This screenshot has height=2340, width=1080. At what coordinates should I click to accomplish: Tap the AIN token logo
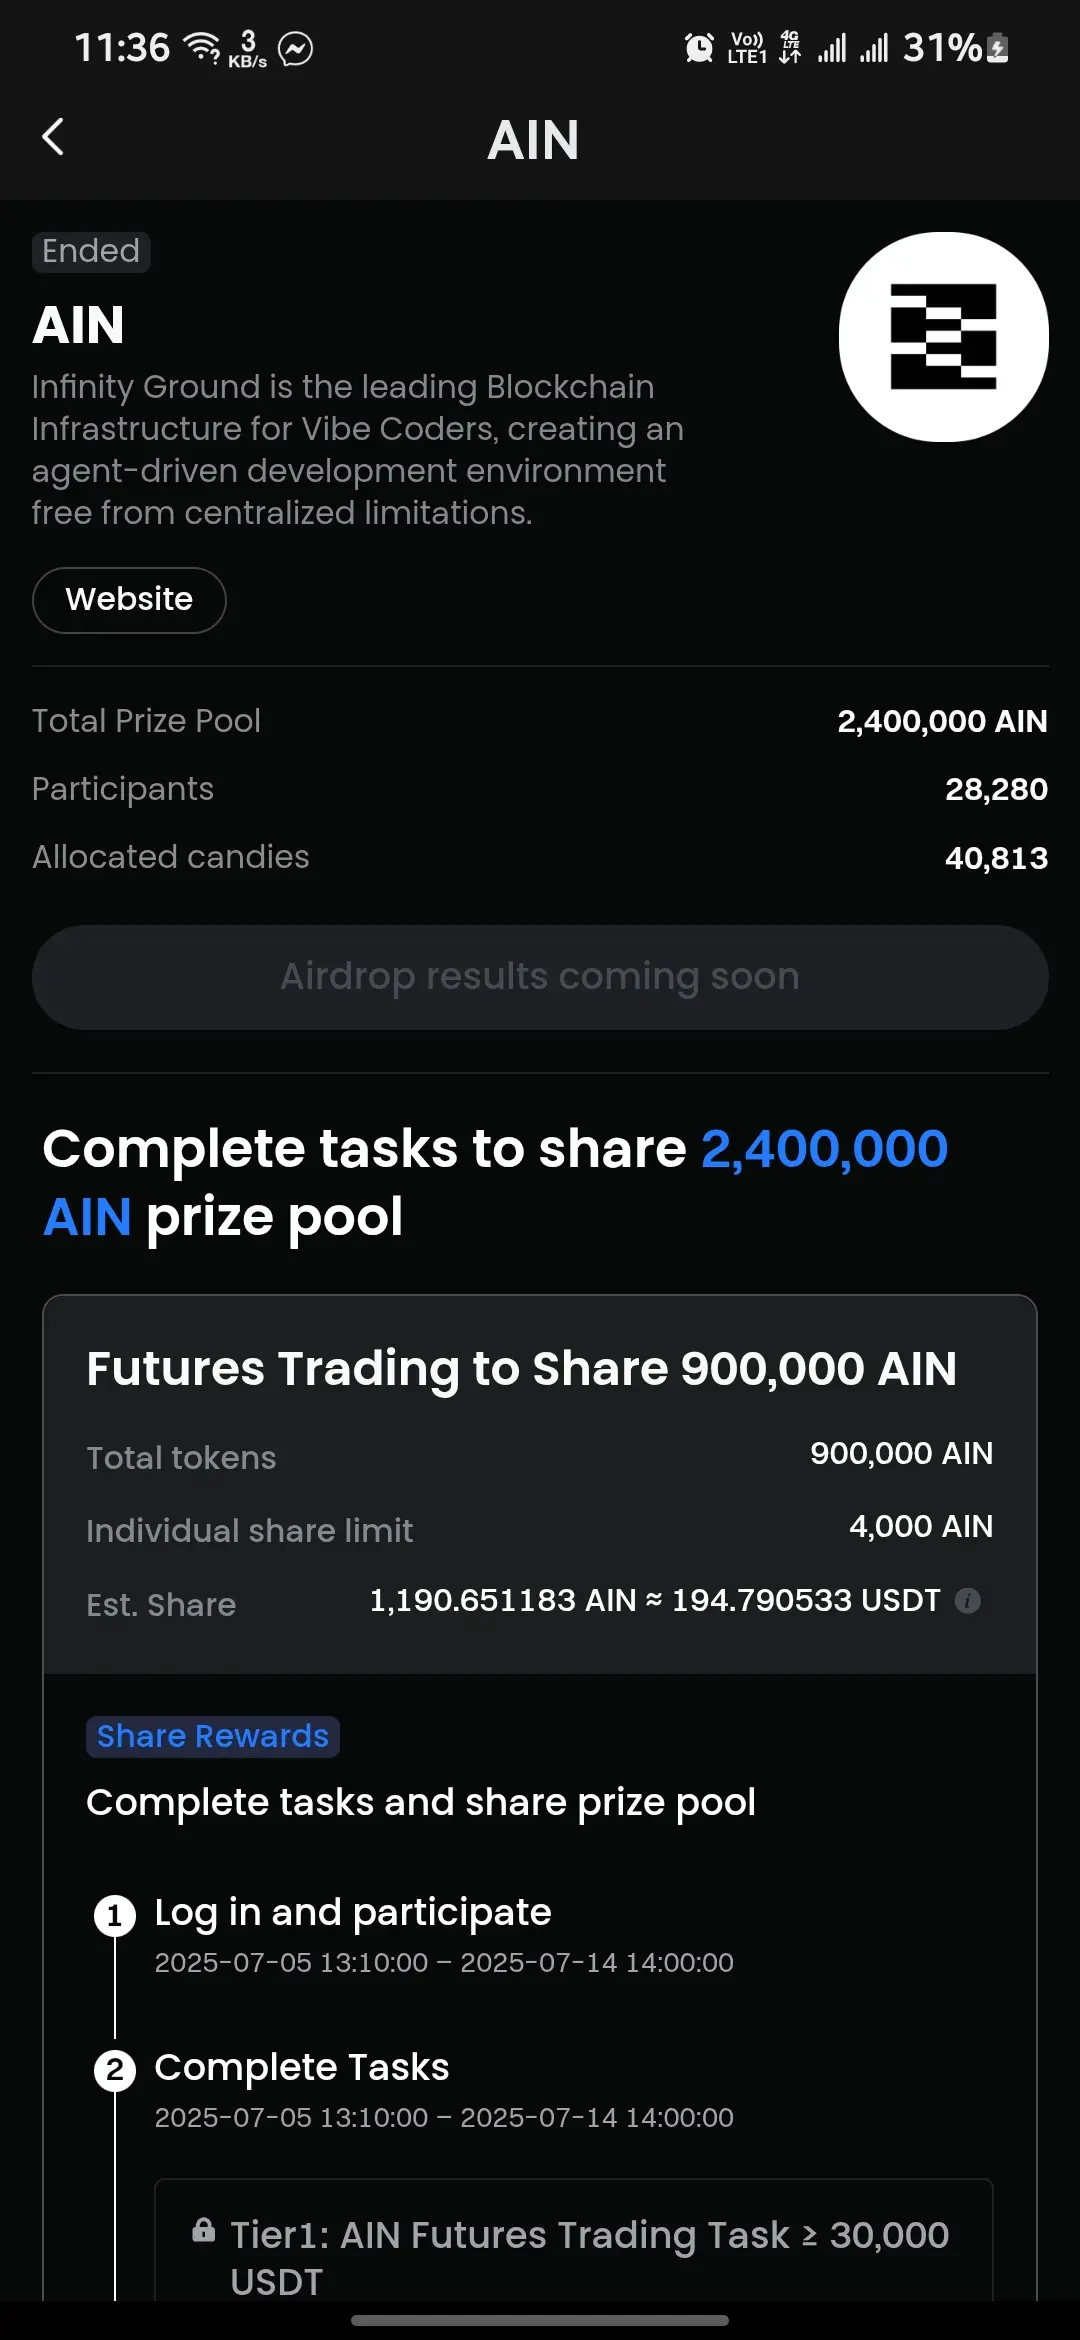(x=943, y=337)
